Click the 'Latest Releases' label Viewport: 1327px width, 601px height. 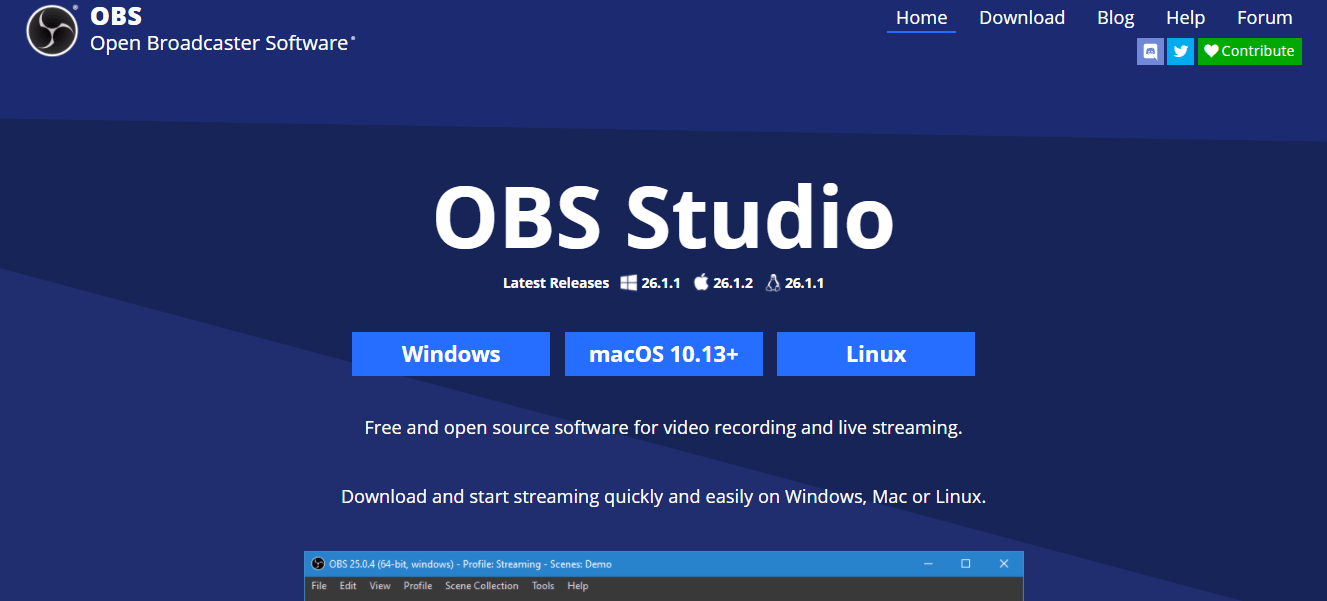pyautogui.click(x=556, y=283)
